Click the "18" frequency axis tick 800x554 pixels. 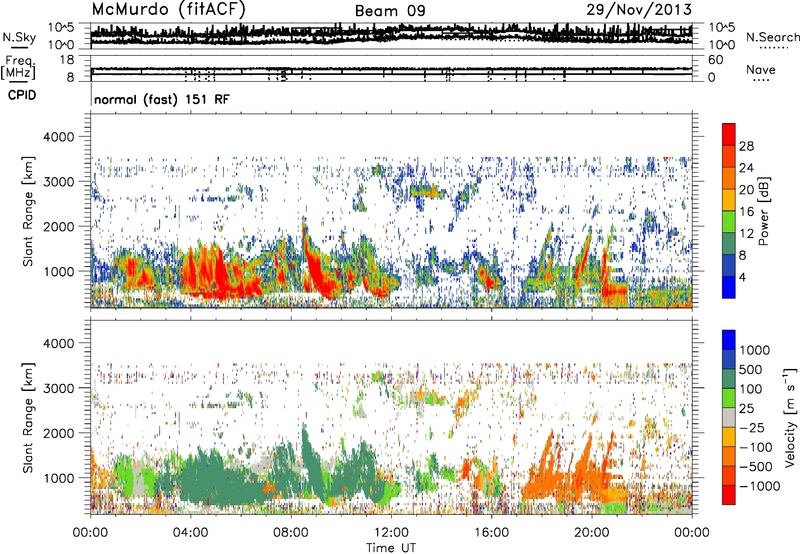[66, 60]
